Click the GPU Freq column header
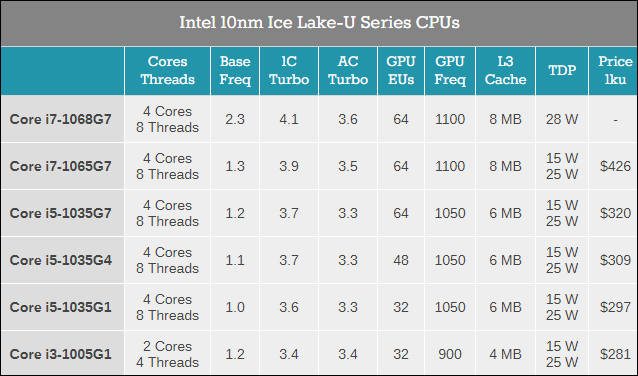The height and width of the screenshot is (376, 638). [x=450, y=70]
